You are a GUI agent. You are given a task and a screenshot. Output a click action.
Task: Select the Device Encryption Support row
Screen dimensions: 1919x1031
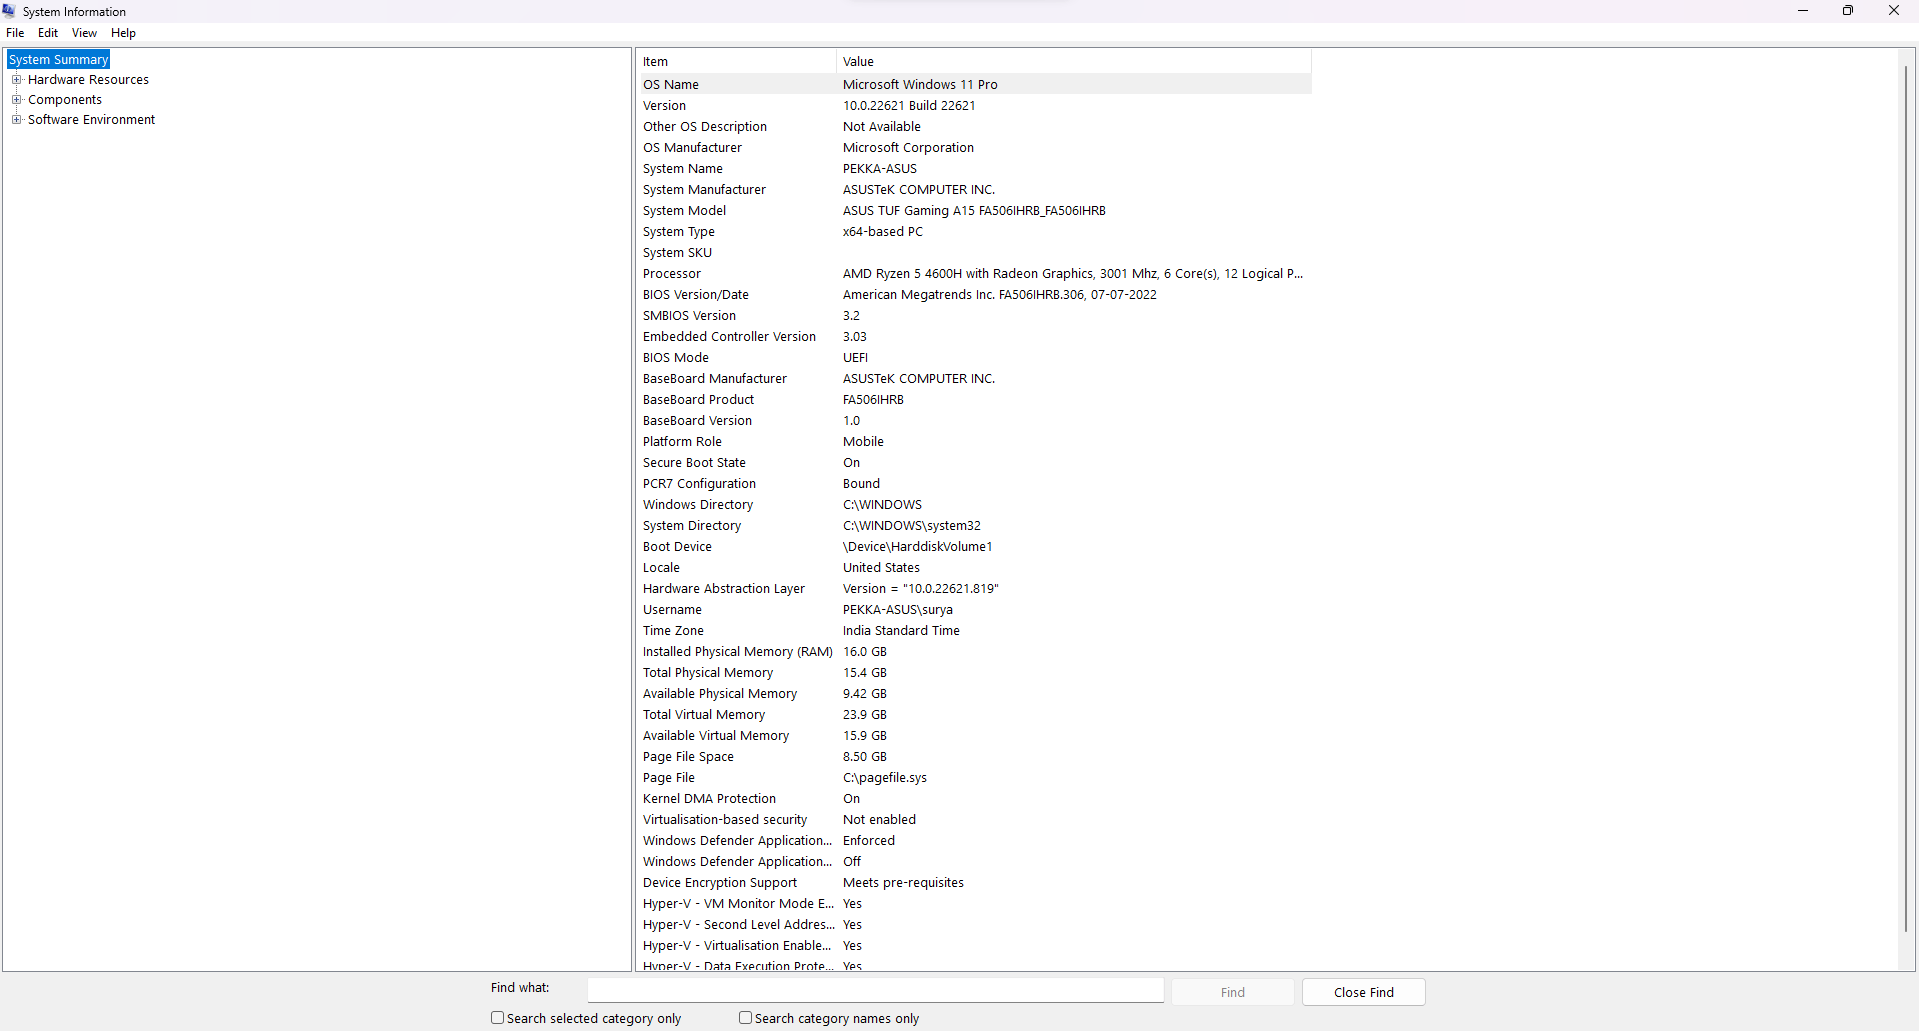tap(975, 883)
